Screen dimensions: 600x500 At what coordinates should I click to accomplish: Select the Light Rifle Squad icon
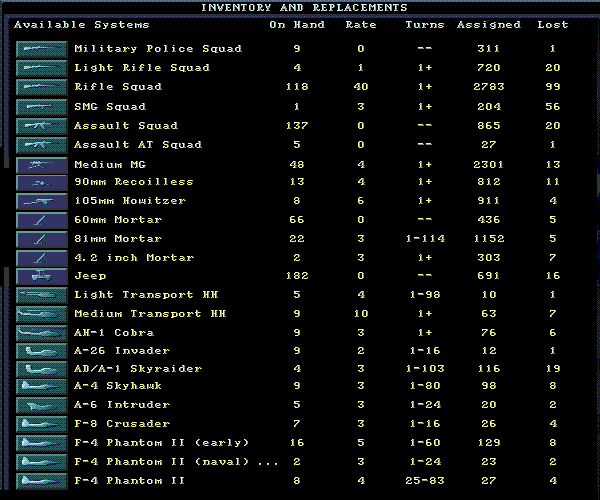[42, 68]
